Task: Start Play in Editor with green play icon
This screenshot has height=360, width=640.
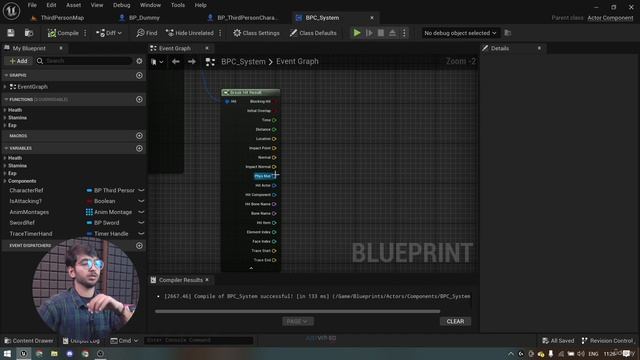Action: pos(357,33)
